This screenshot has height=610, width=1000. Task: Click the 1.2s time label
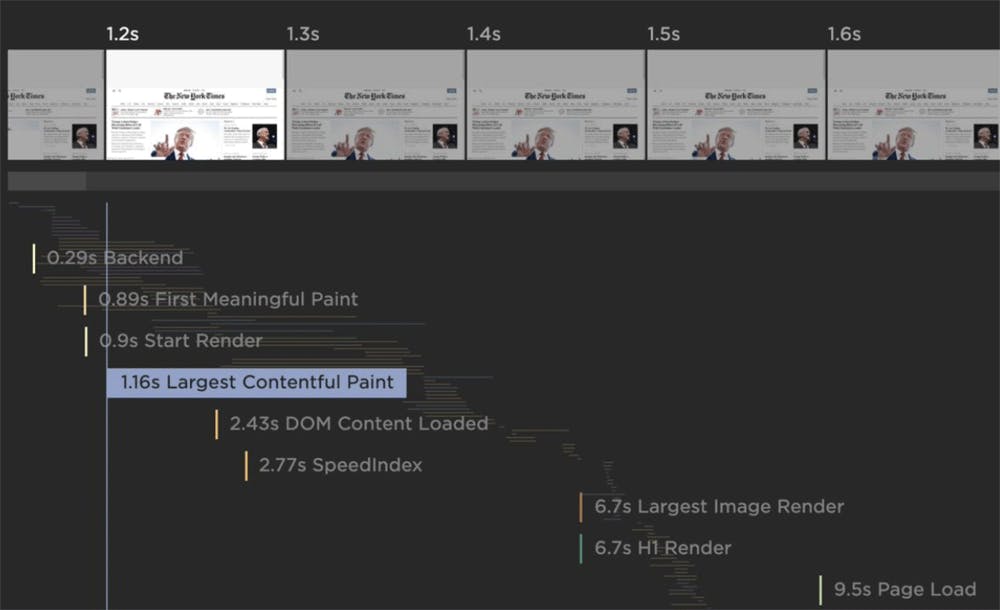pos(123,34)
